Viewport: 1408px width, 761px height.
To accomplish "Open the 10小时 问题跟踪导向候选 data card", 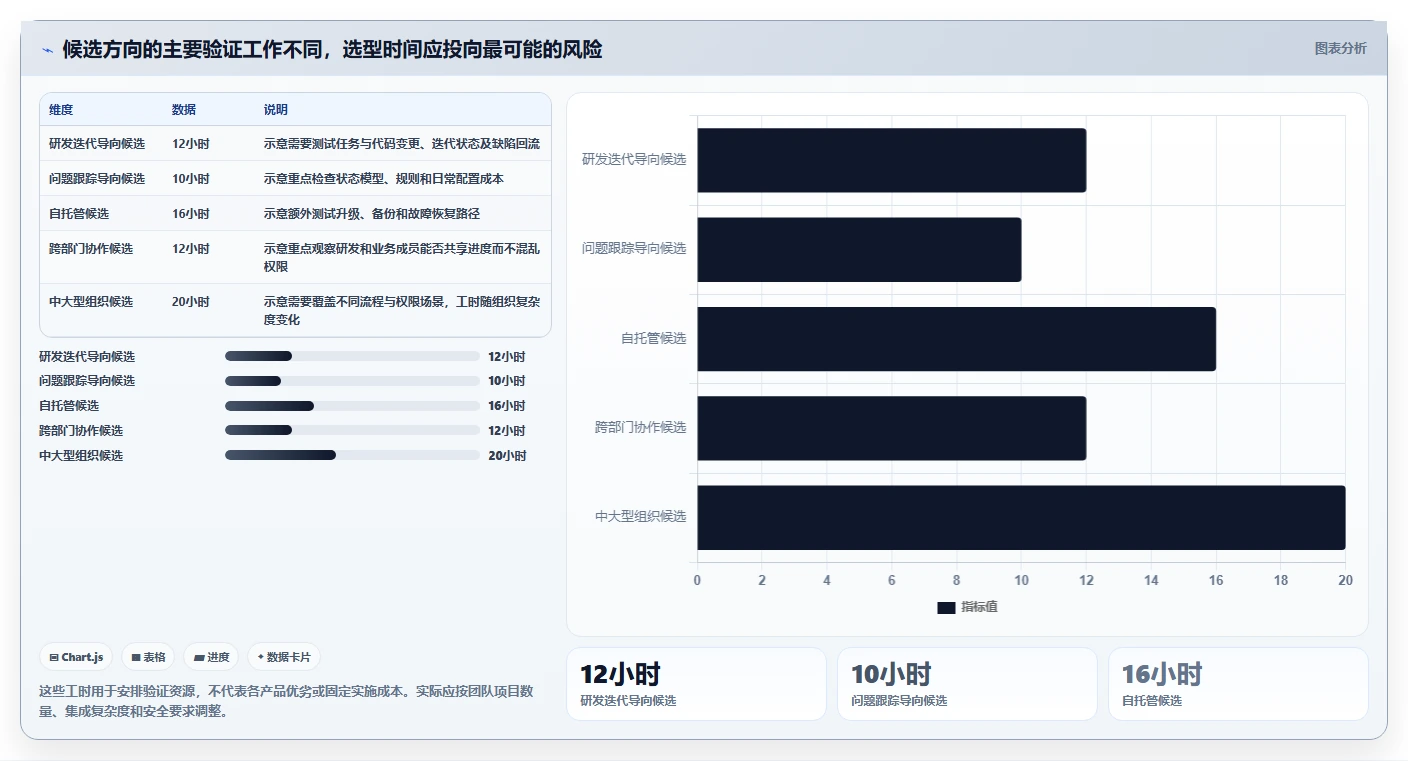I will [x=967, y=684].
